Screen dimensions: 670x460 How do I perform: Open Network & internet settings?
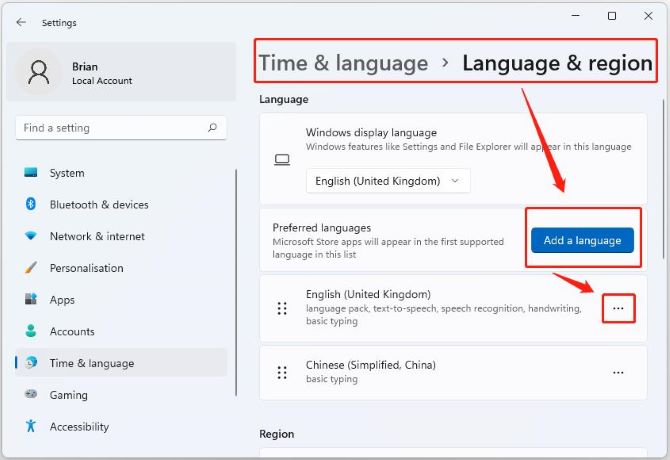(x=121, y=236)
